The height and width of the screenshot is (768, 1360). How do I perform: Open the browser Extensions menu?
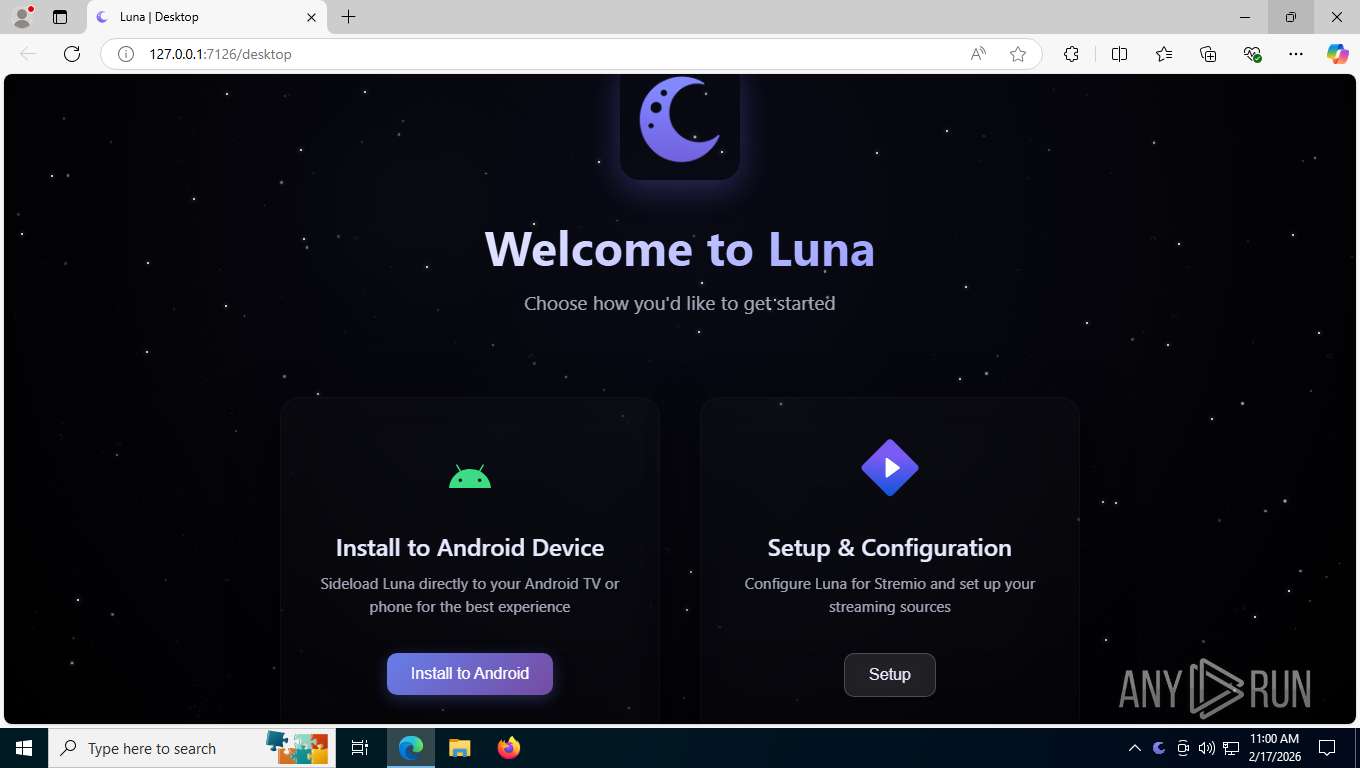click(x=1071, y=54)
